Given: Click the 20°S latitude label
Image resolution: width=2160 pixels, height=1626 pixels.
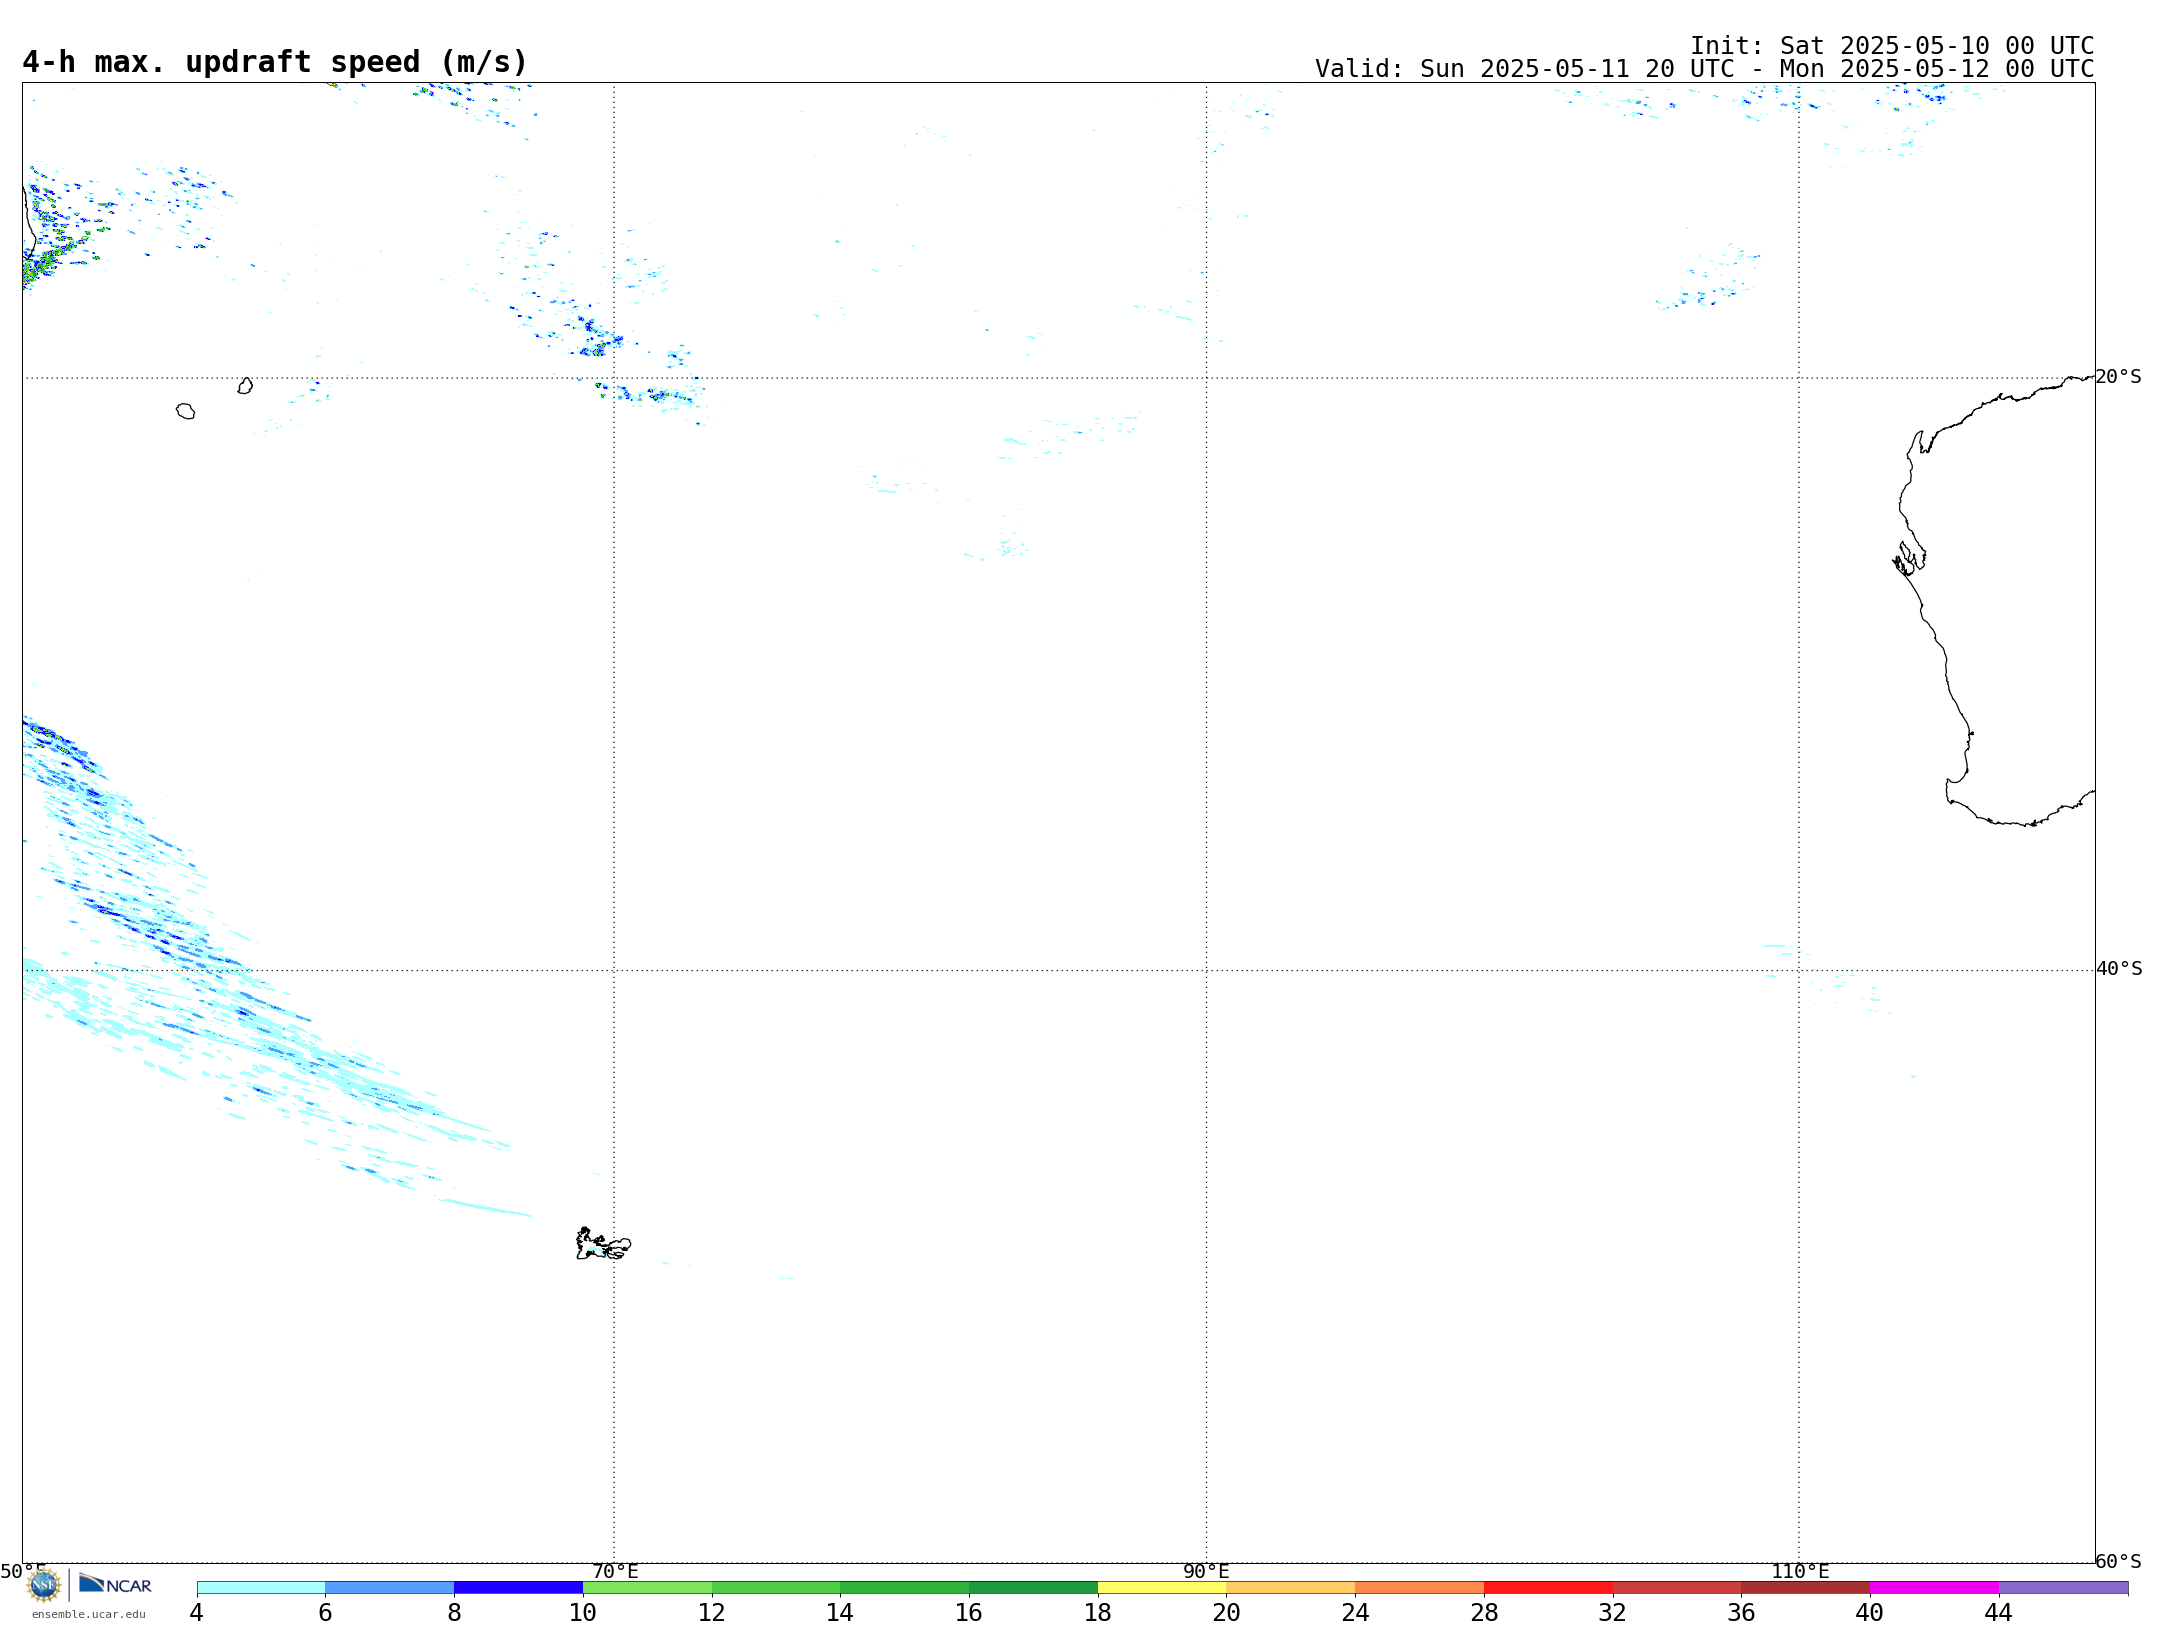Looking at the screenshot, I should click(x=2118, y=377).
